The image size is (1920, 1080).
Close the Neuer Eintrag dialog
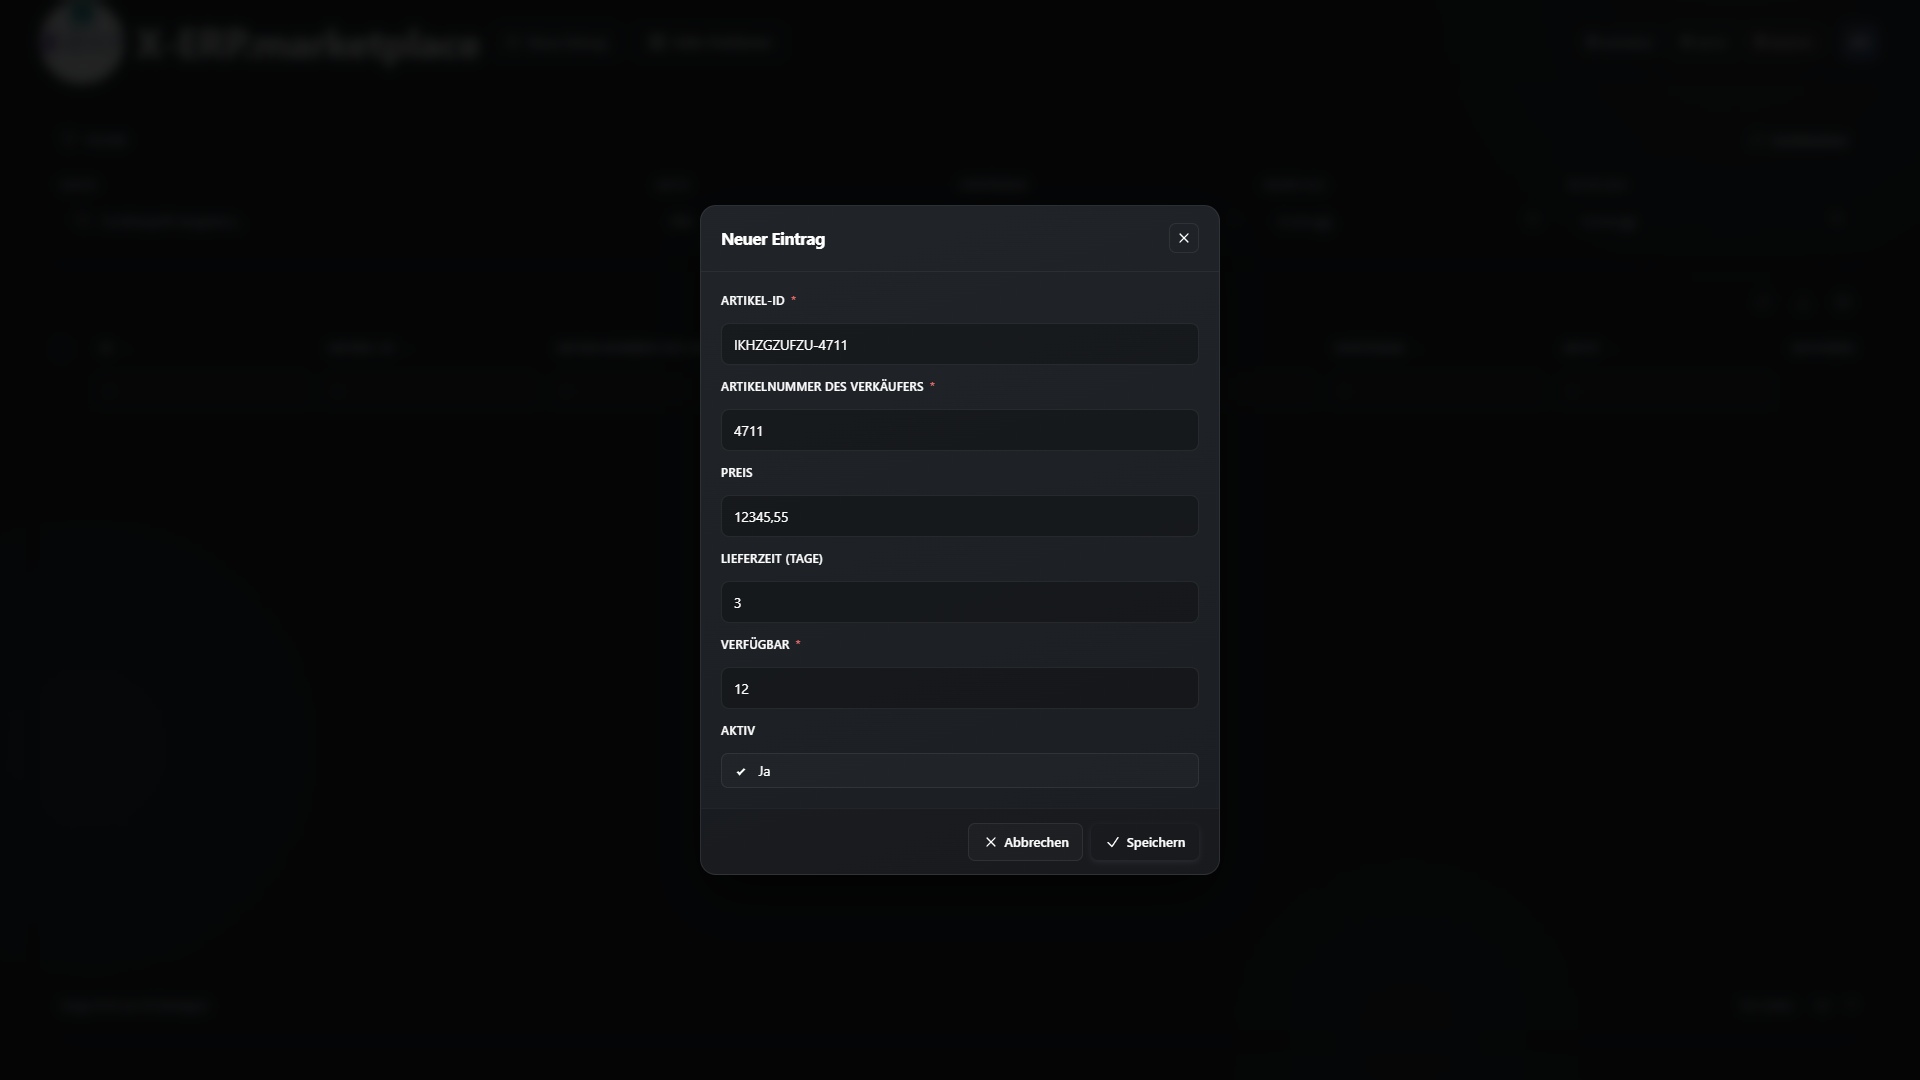pyautogui.click(x=1184, y=238)
